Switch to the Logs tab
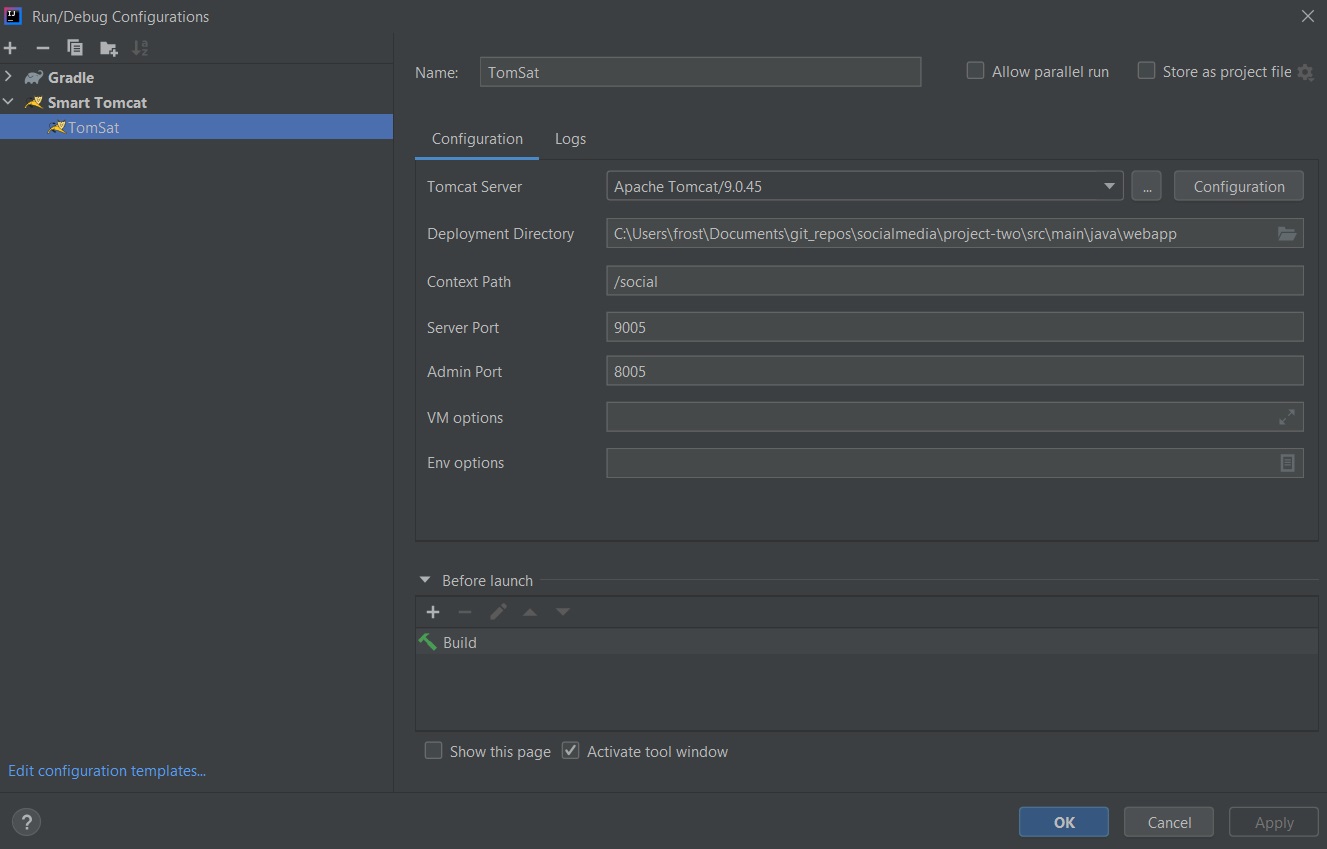 pos(570,139)
